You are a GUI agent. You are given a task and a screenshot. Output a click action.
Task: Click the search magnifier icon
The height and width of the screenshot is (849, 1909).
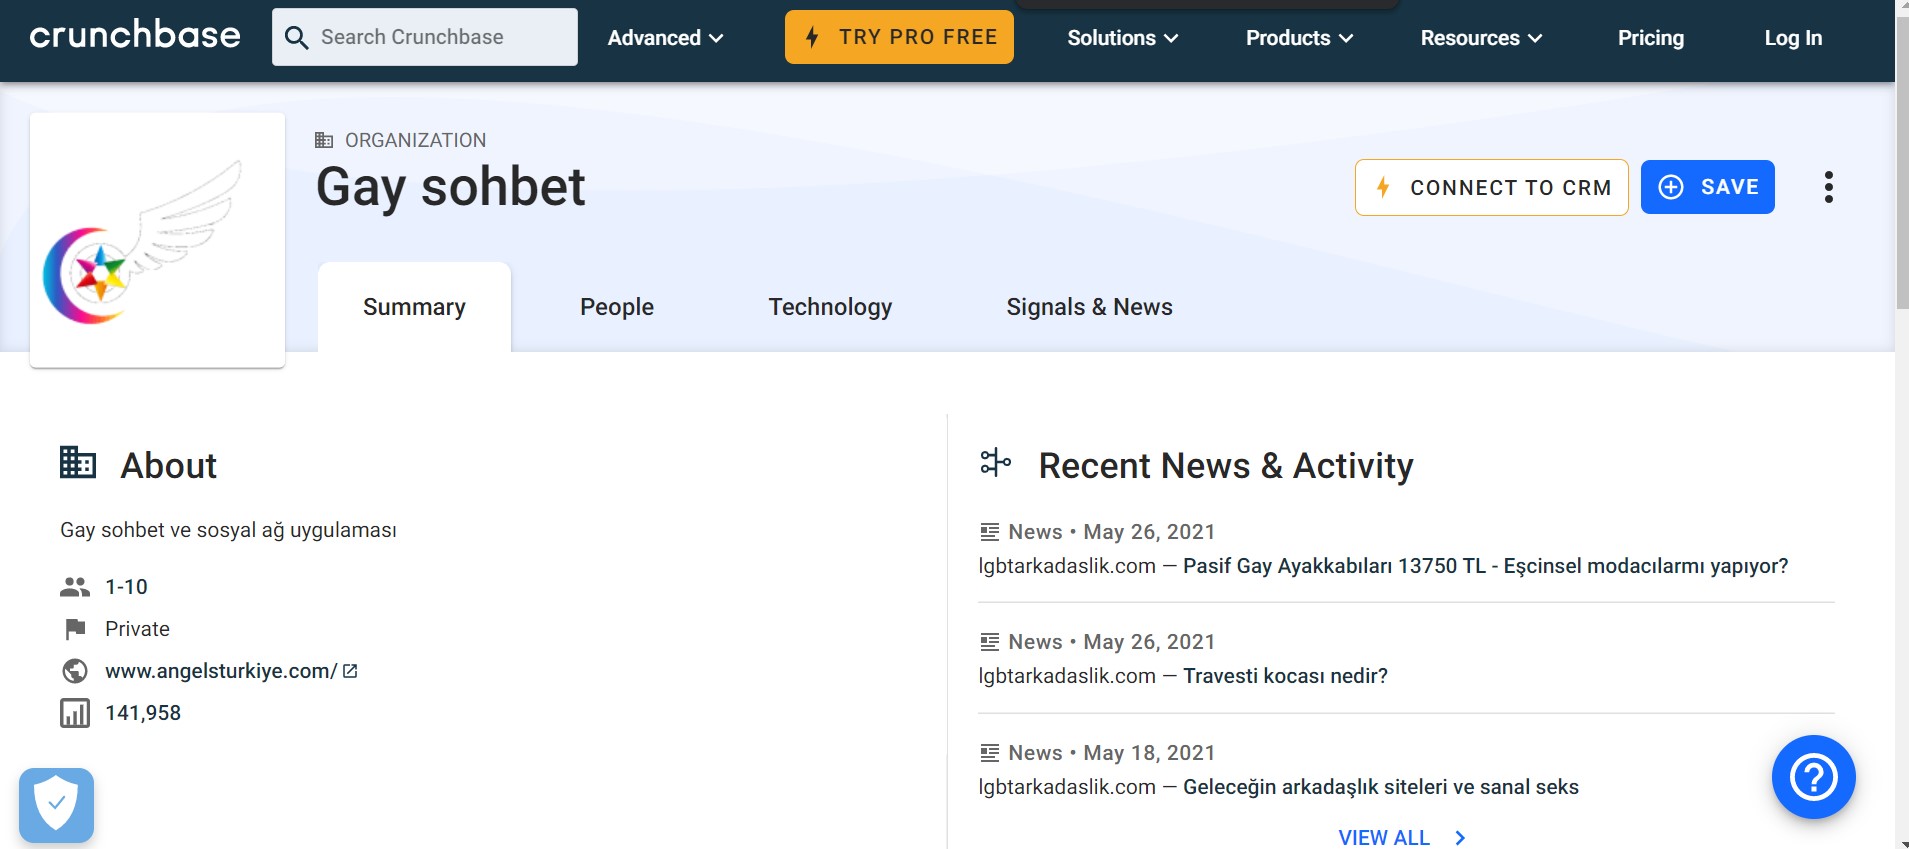(296, 38)
